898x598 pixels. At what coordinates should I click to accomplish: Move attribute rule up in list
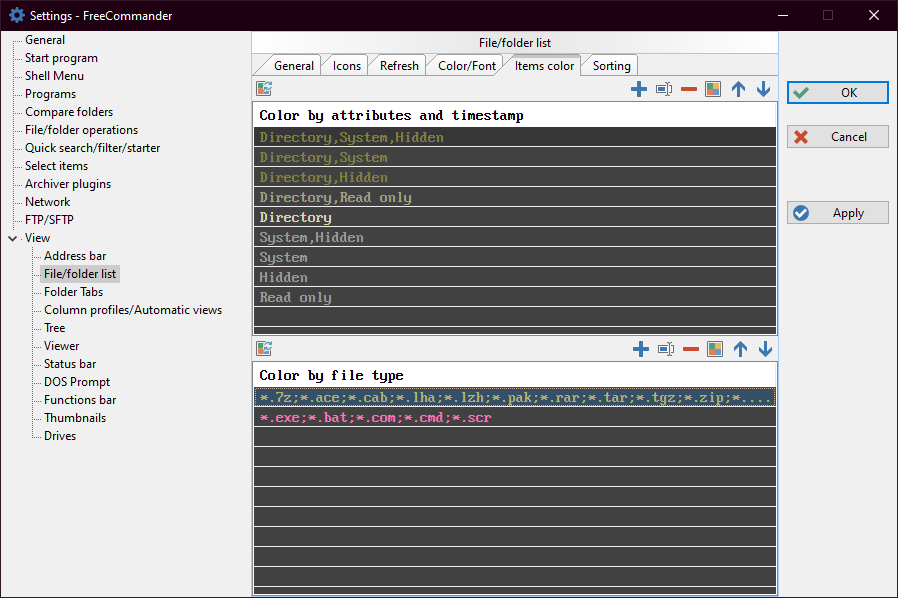click(x=738, y=89)
